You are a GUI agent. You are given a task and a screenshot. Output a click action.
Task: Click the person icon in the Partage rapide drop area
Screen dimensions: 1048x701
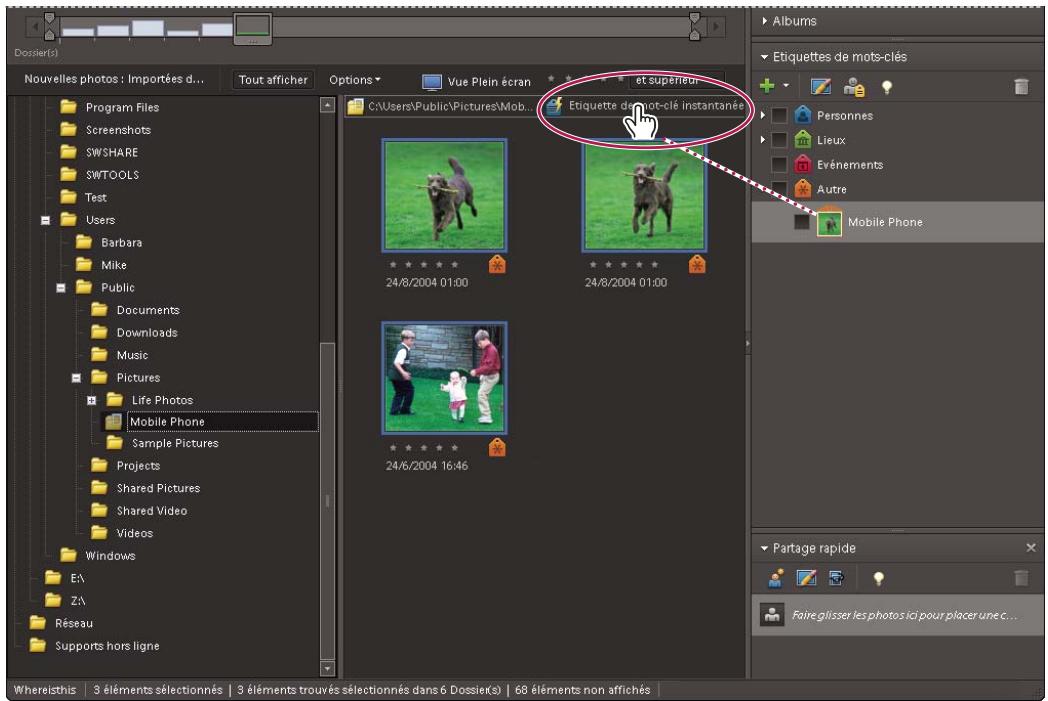point(772,615)
